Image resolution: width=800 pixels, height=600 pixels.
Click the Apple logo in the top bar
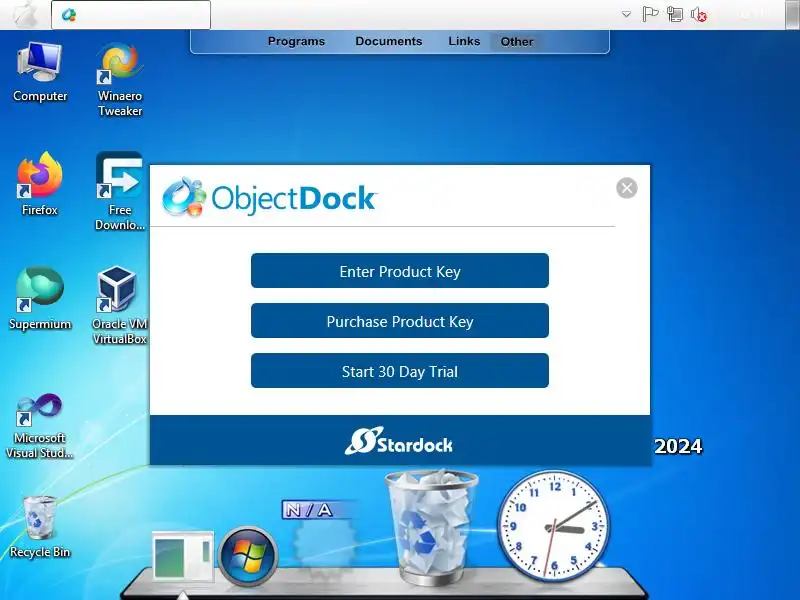point(26,14)
